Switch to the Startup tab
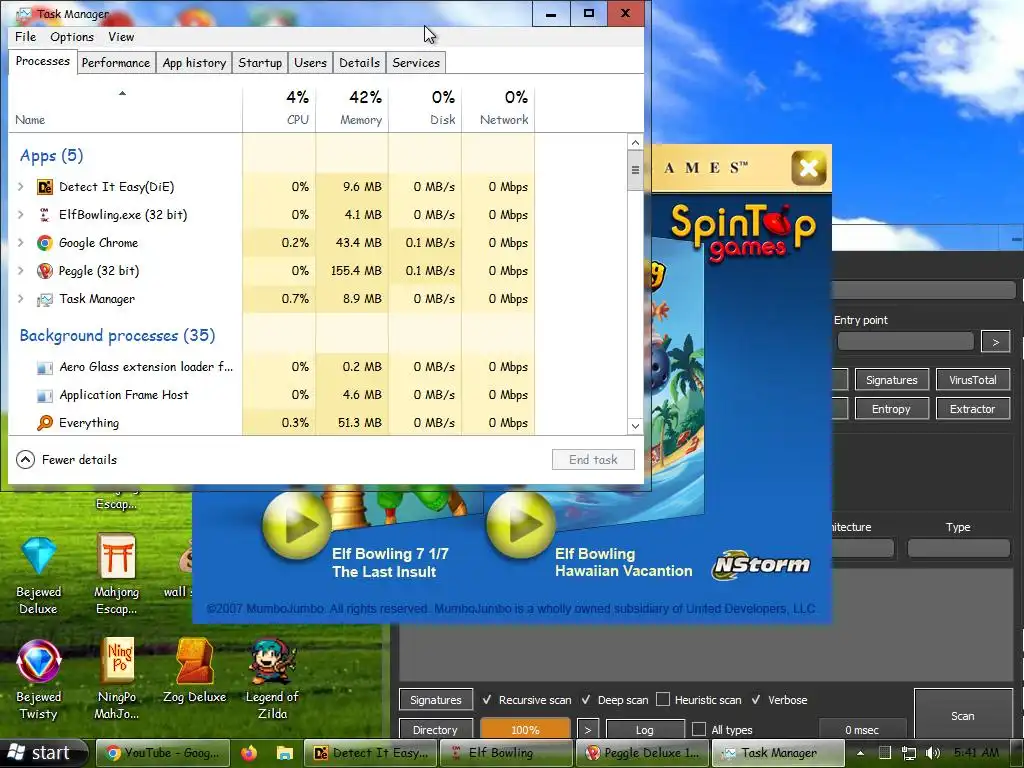The height and width of the screenshot is (768, 1024). pos(260,63)
